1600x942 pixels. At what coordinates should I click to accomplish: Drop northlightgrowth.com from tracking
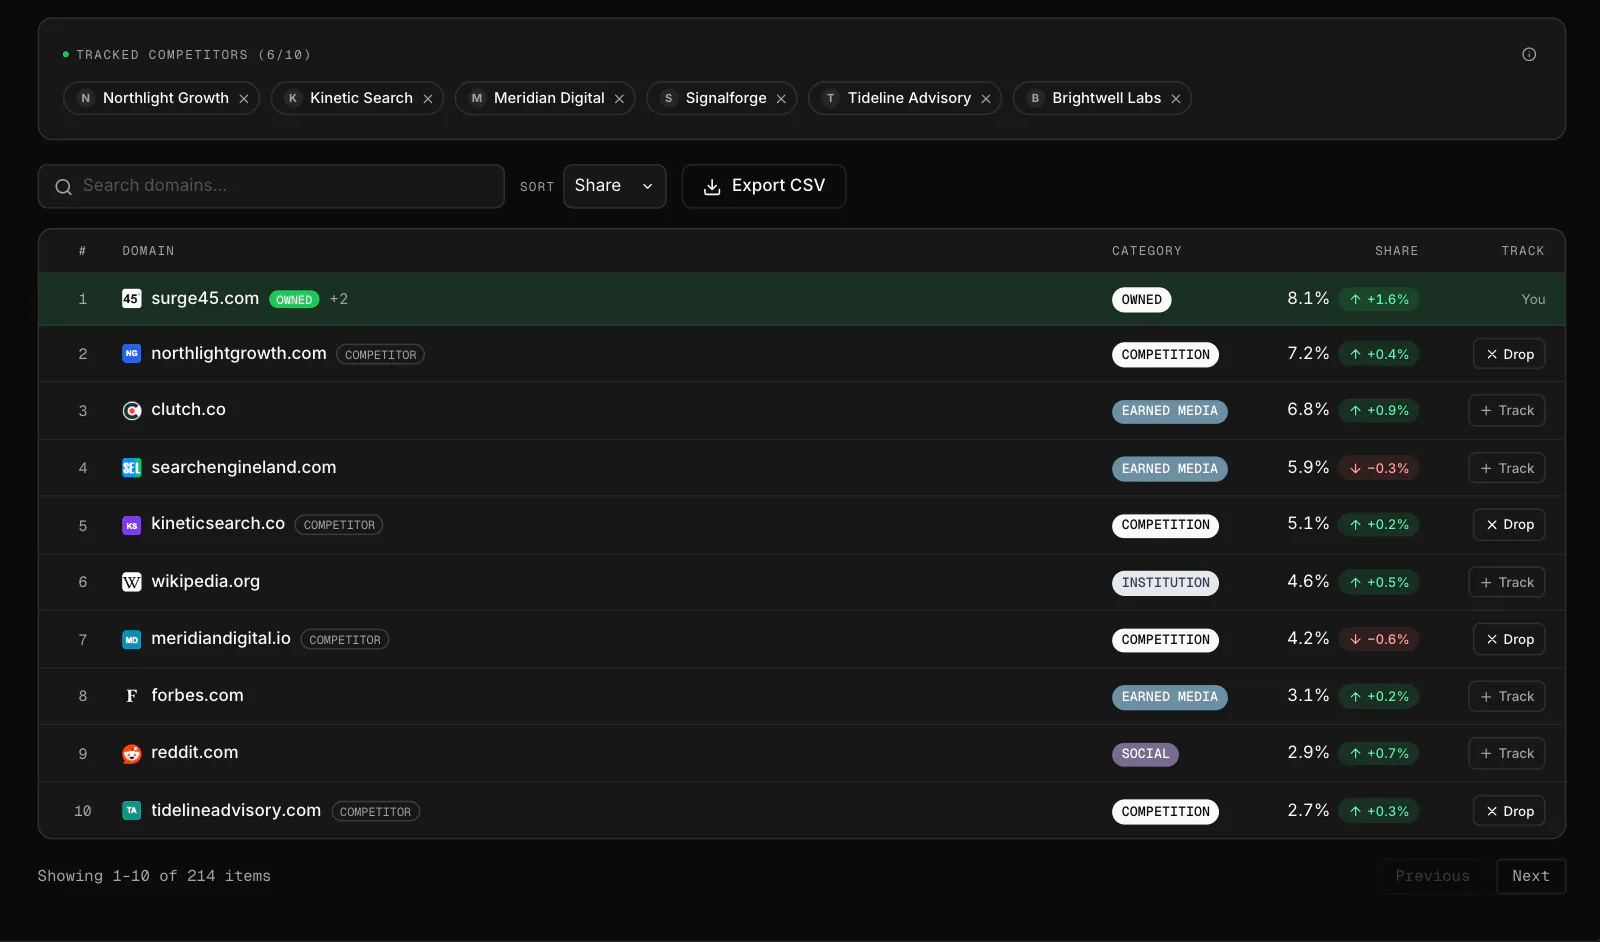point(1509,354)
